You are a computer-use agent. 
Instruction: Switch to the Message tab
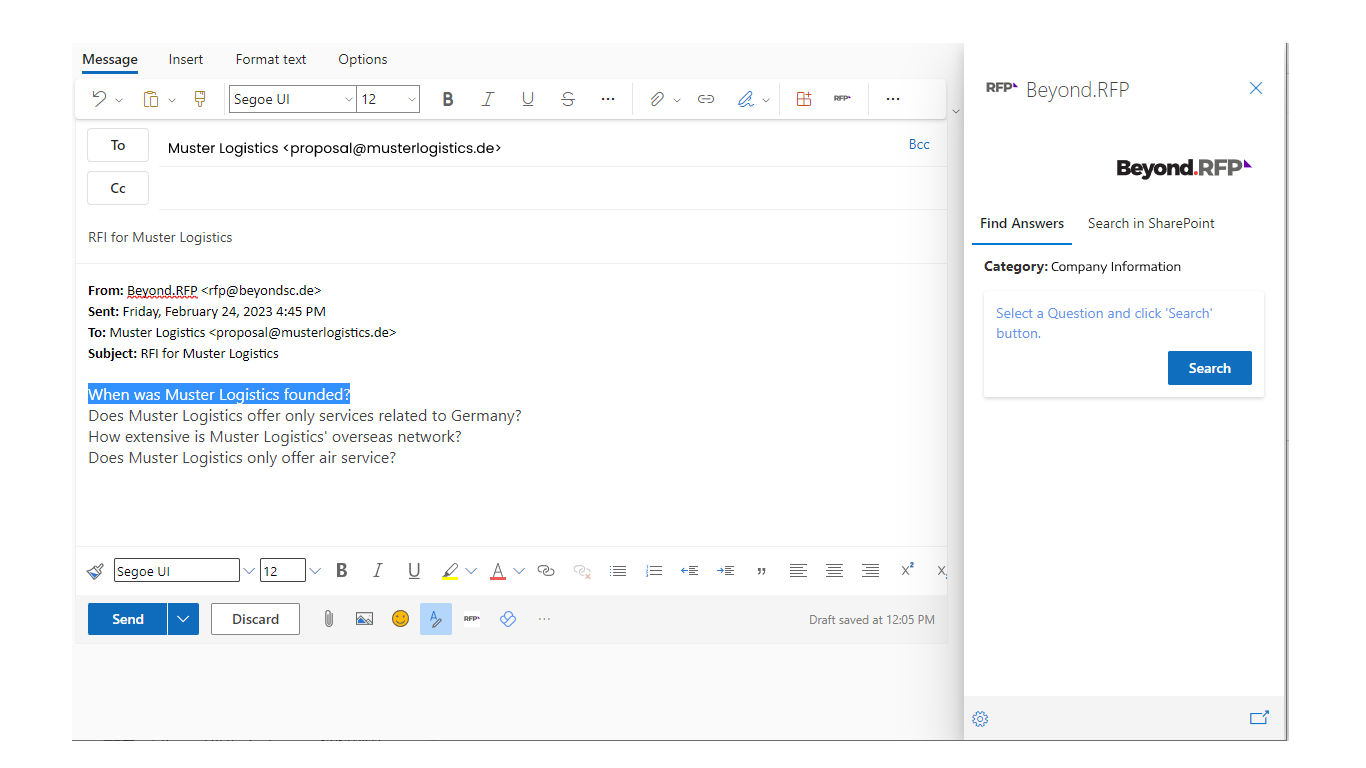110,59
